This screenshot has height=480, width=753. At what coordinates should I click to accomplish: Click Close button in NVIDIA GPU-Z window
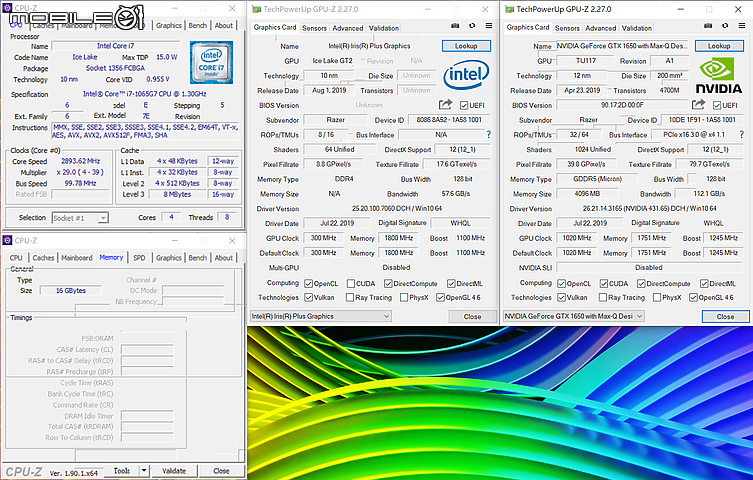point(725,316)
